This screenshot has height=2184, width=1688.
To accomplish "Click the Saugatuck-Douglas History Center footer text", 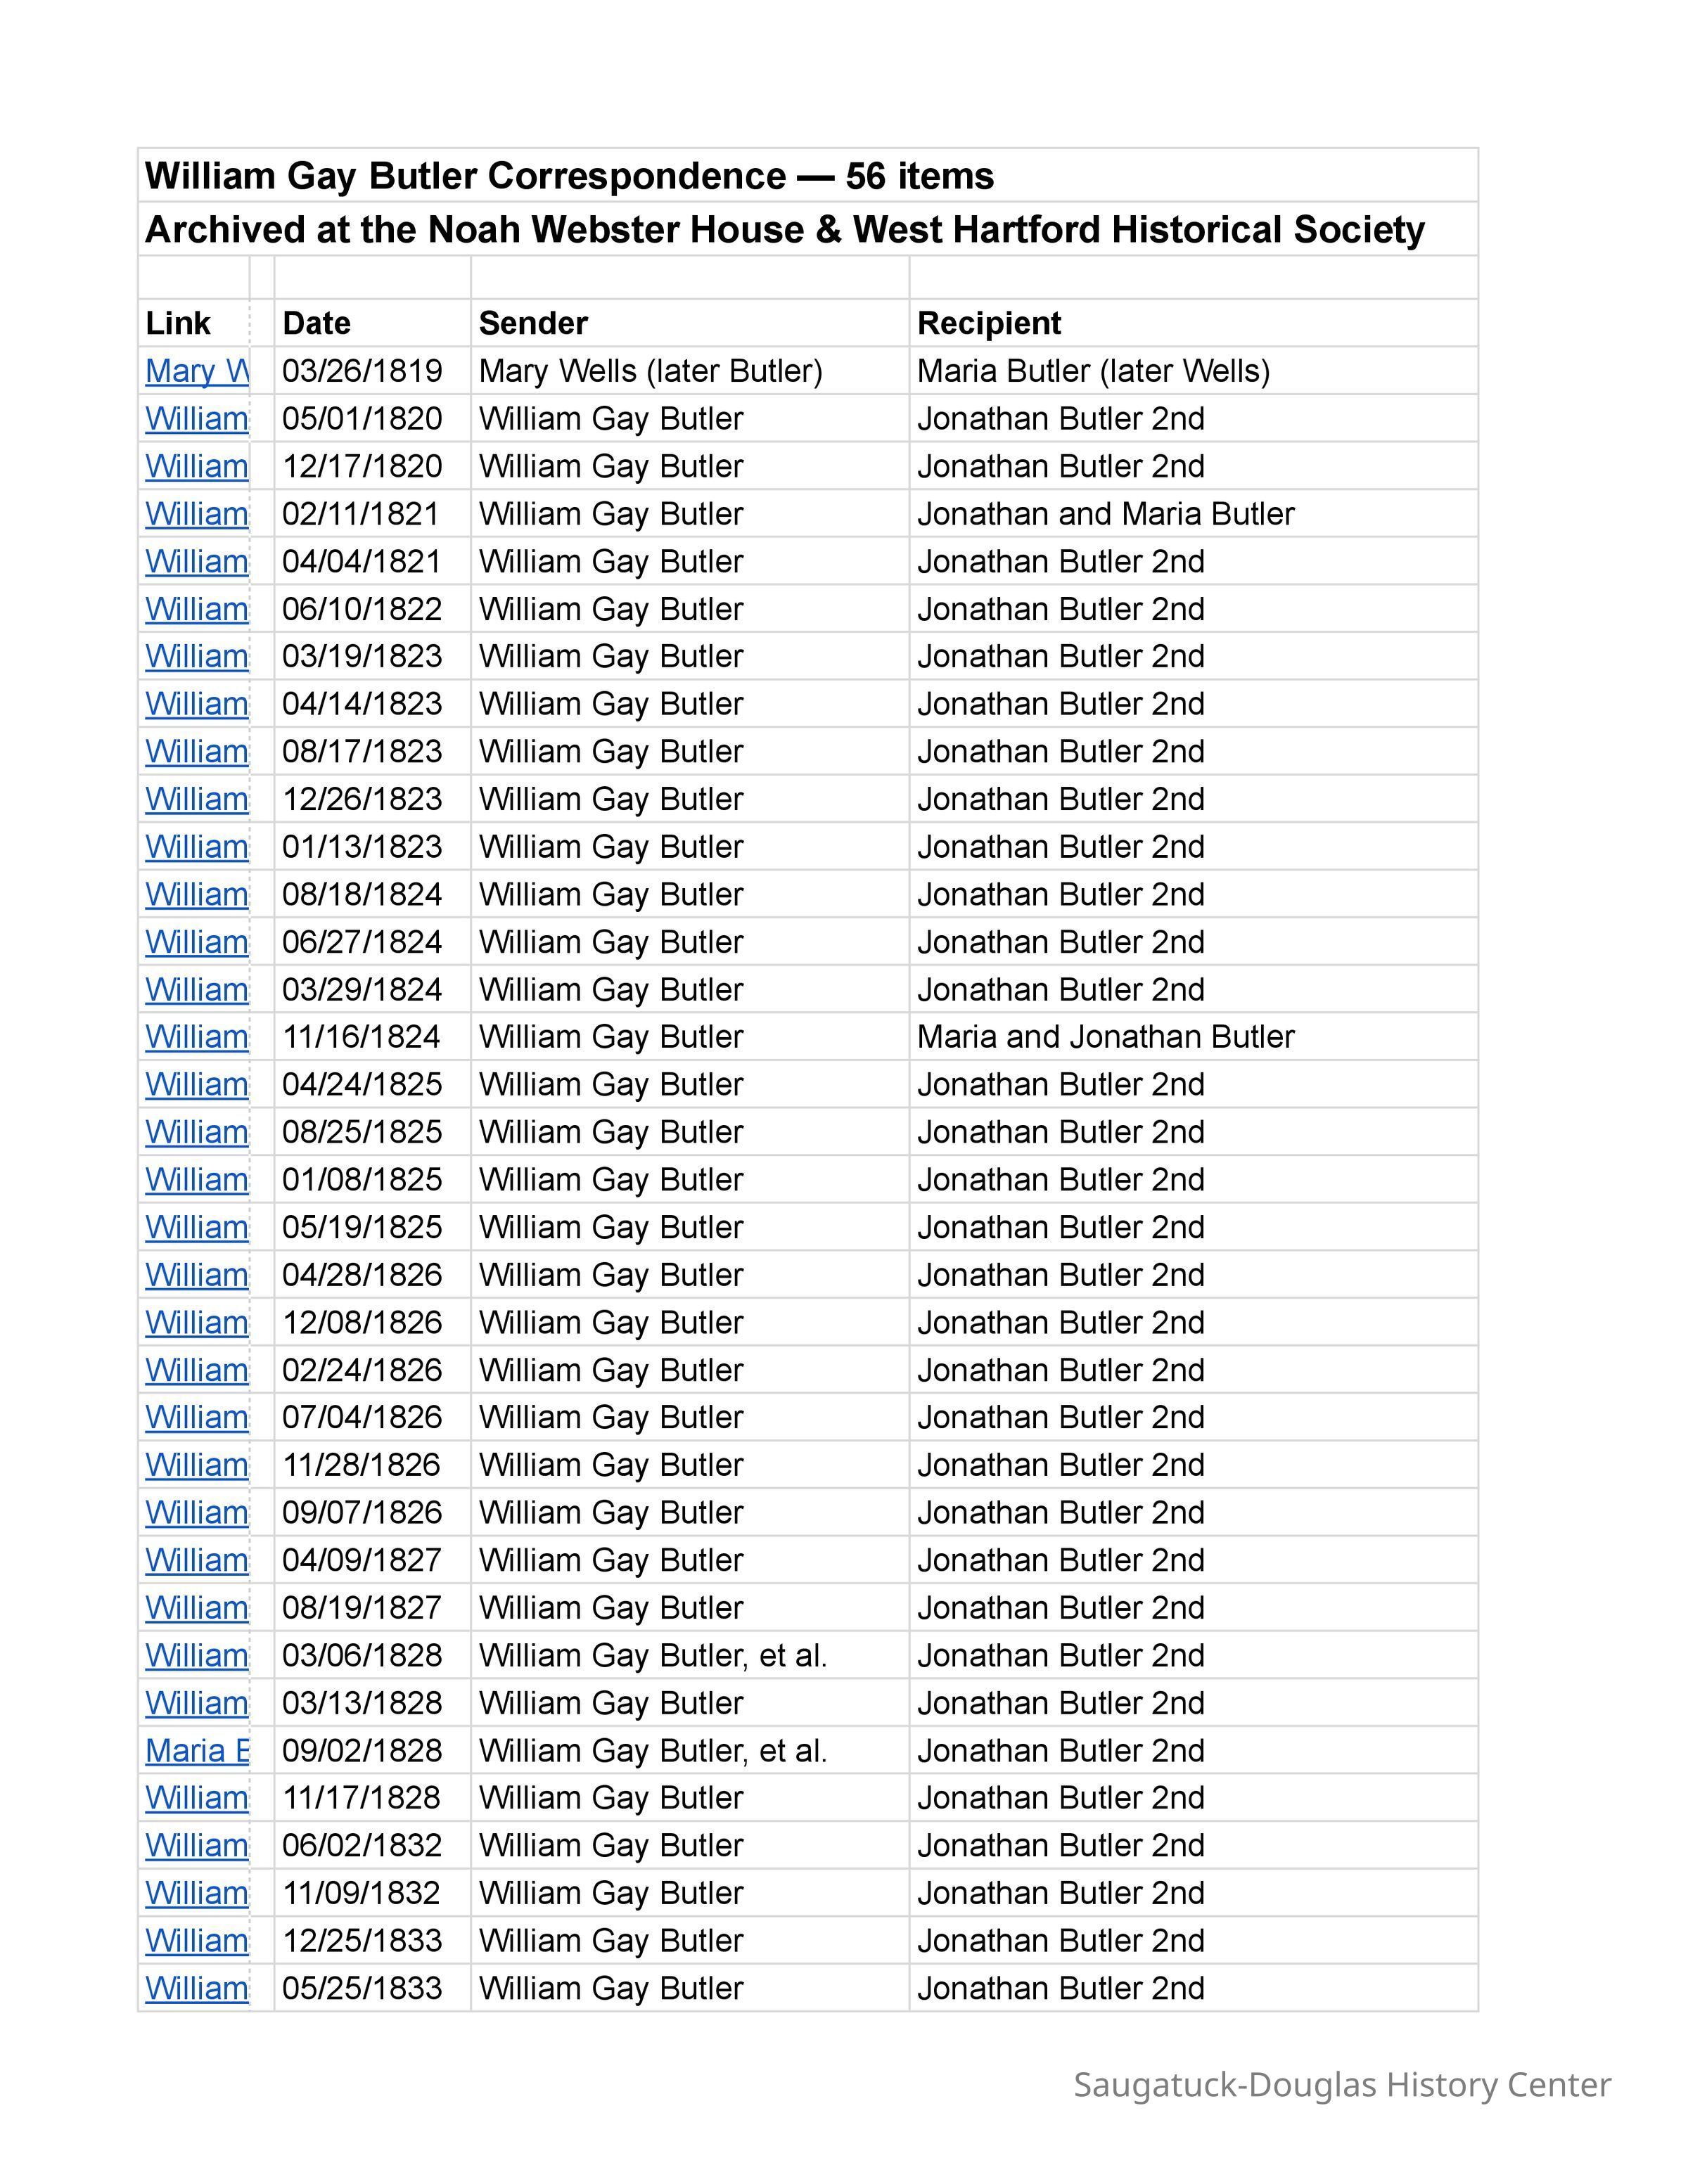I will pos(1342,2085).
